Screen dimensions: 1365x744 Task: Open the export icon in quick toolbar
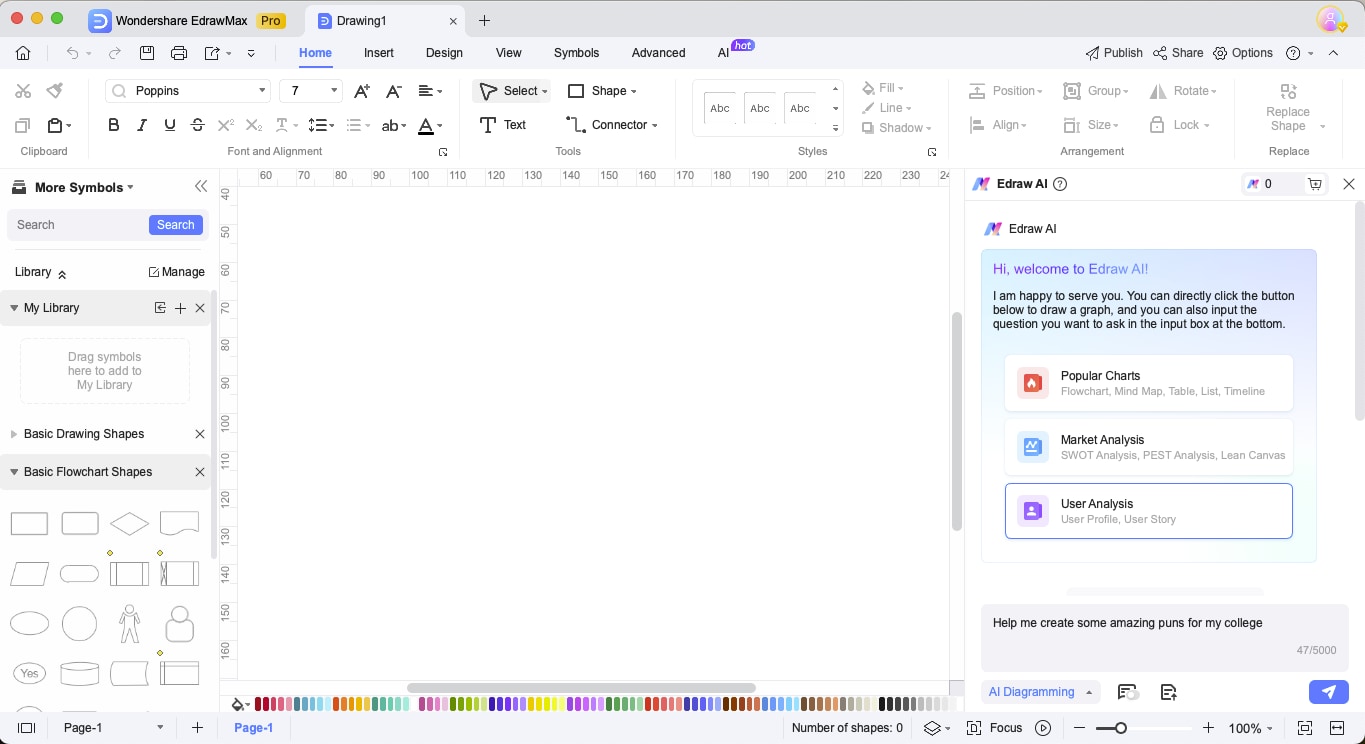tap(212, 53)
